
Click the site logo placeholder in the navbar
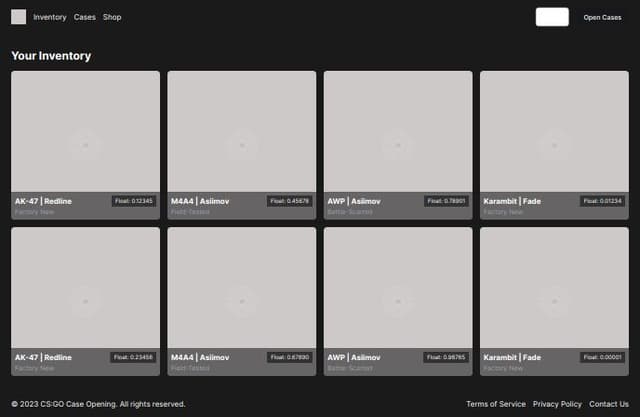point(18,17)
